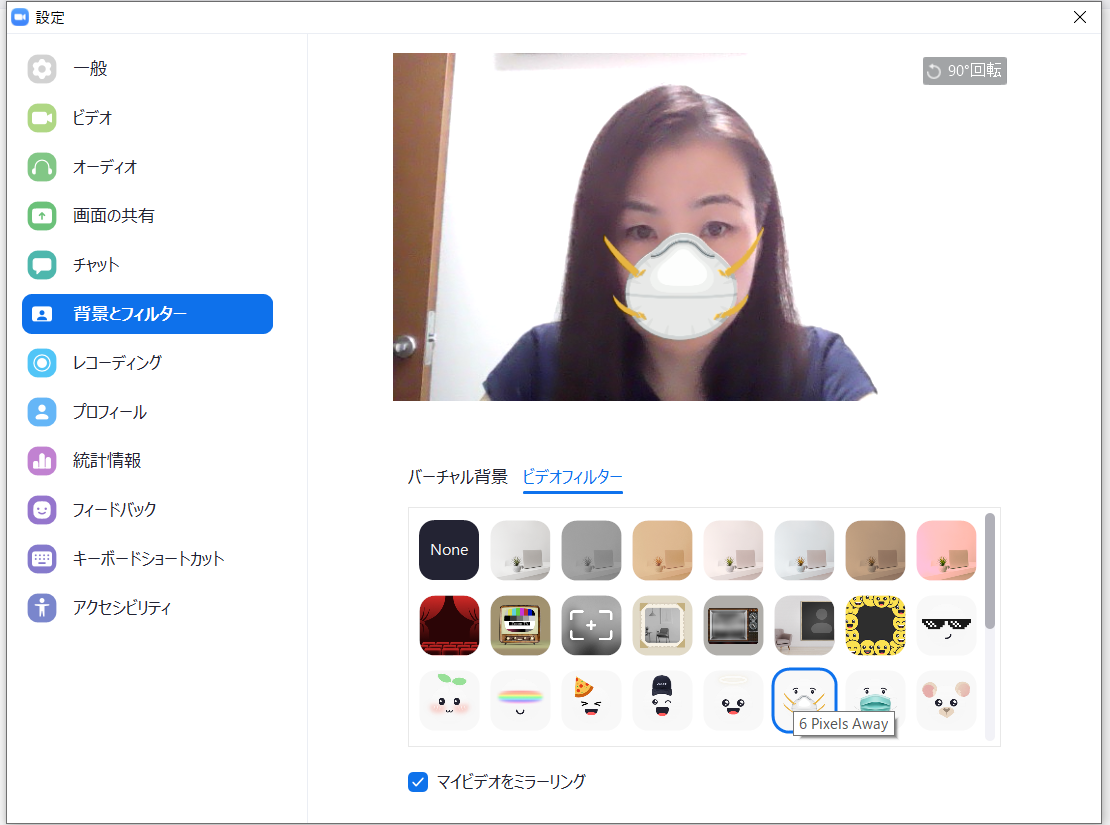Image resolution: width=1110 pixels, height=825 pixels.
Task: Select the rainbow headband filter
Action: 520,701
